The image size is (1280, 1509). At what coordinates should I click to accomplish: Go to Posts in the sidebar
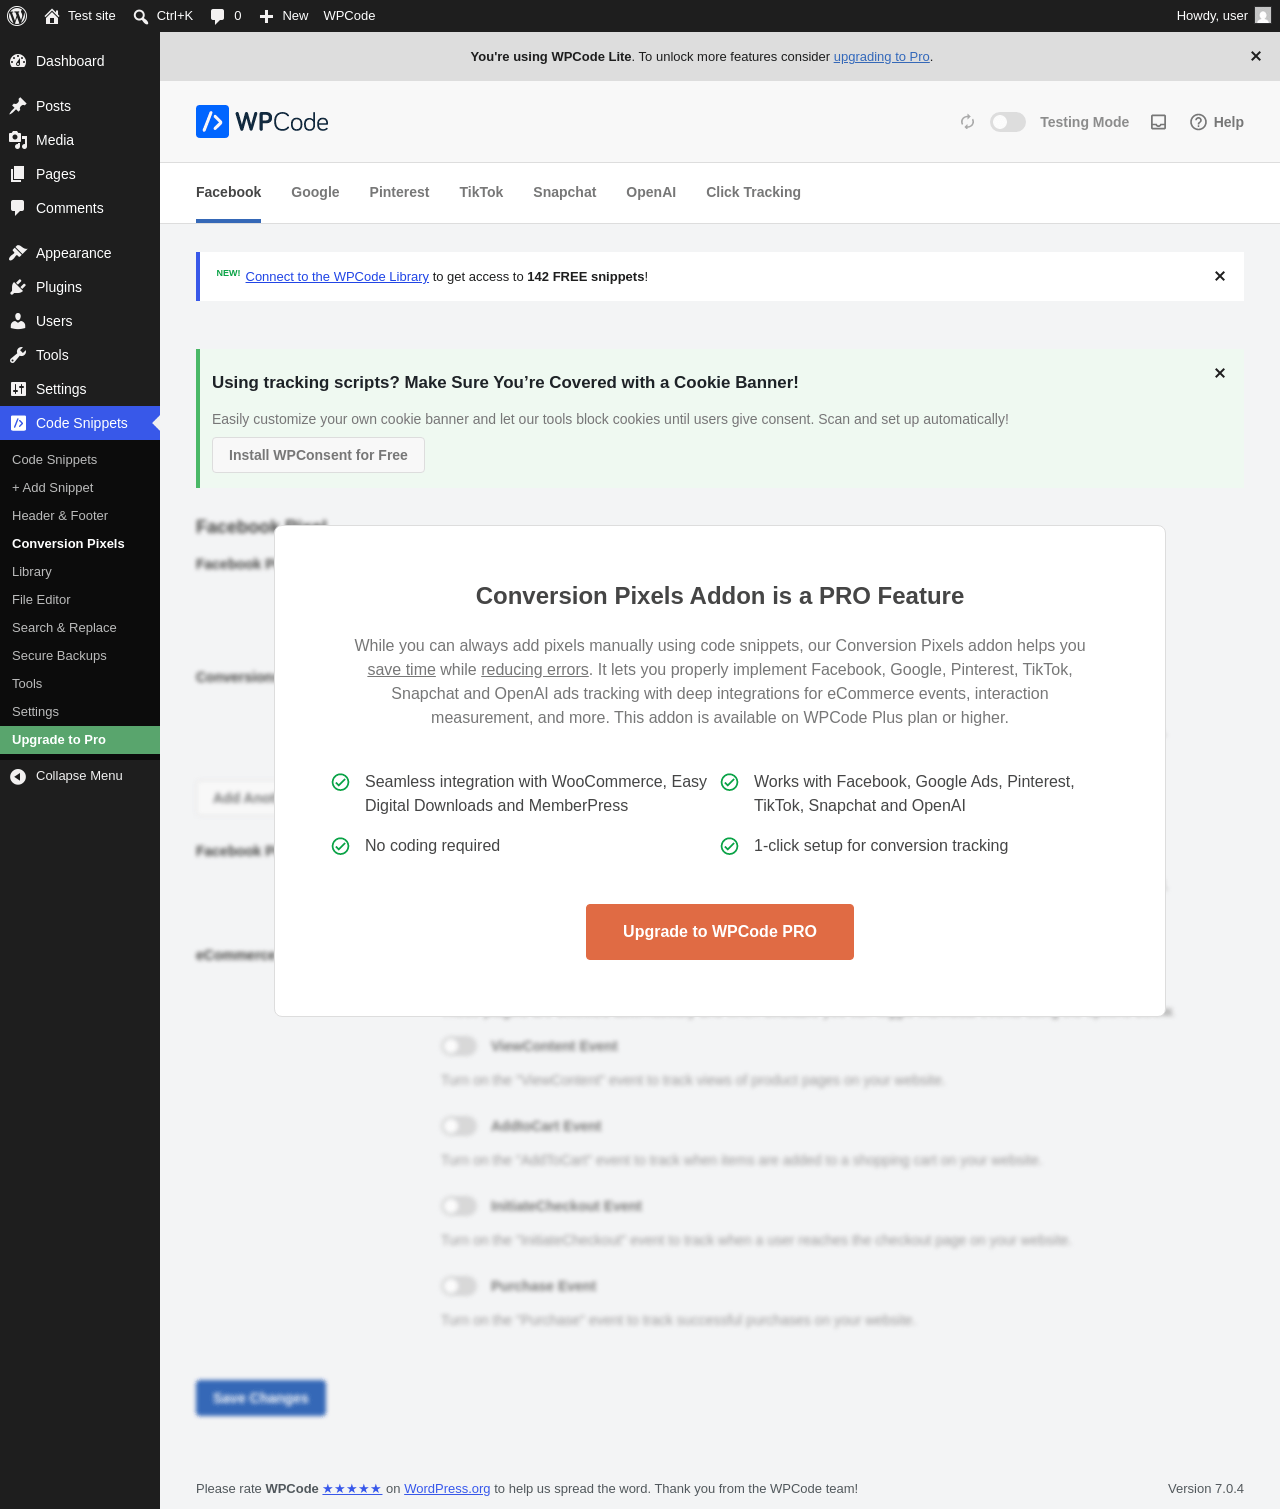point(80,106)
